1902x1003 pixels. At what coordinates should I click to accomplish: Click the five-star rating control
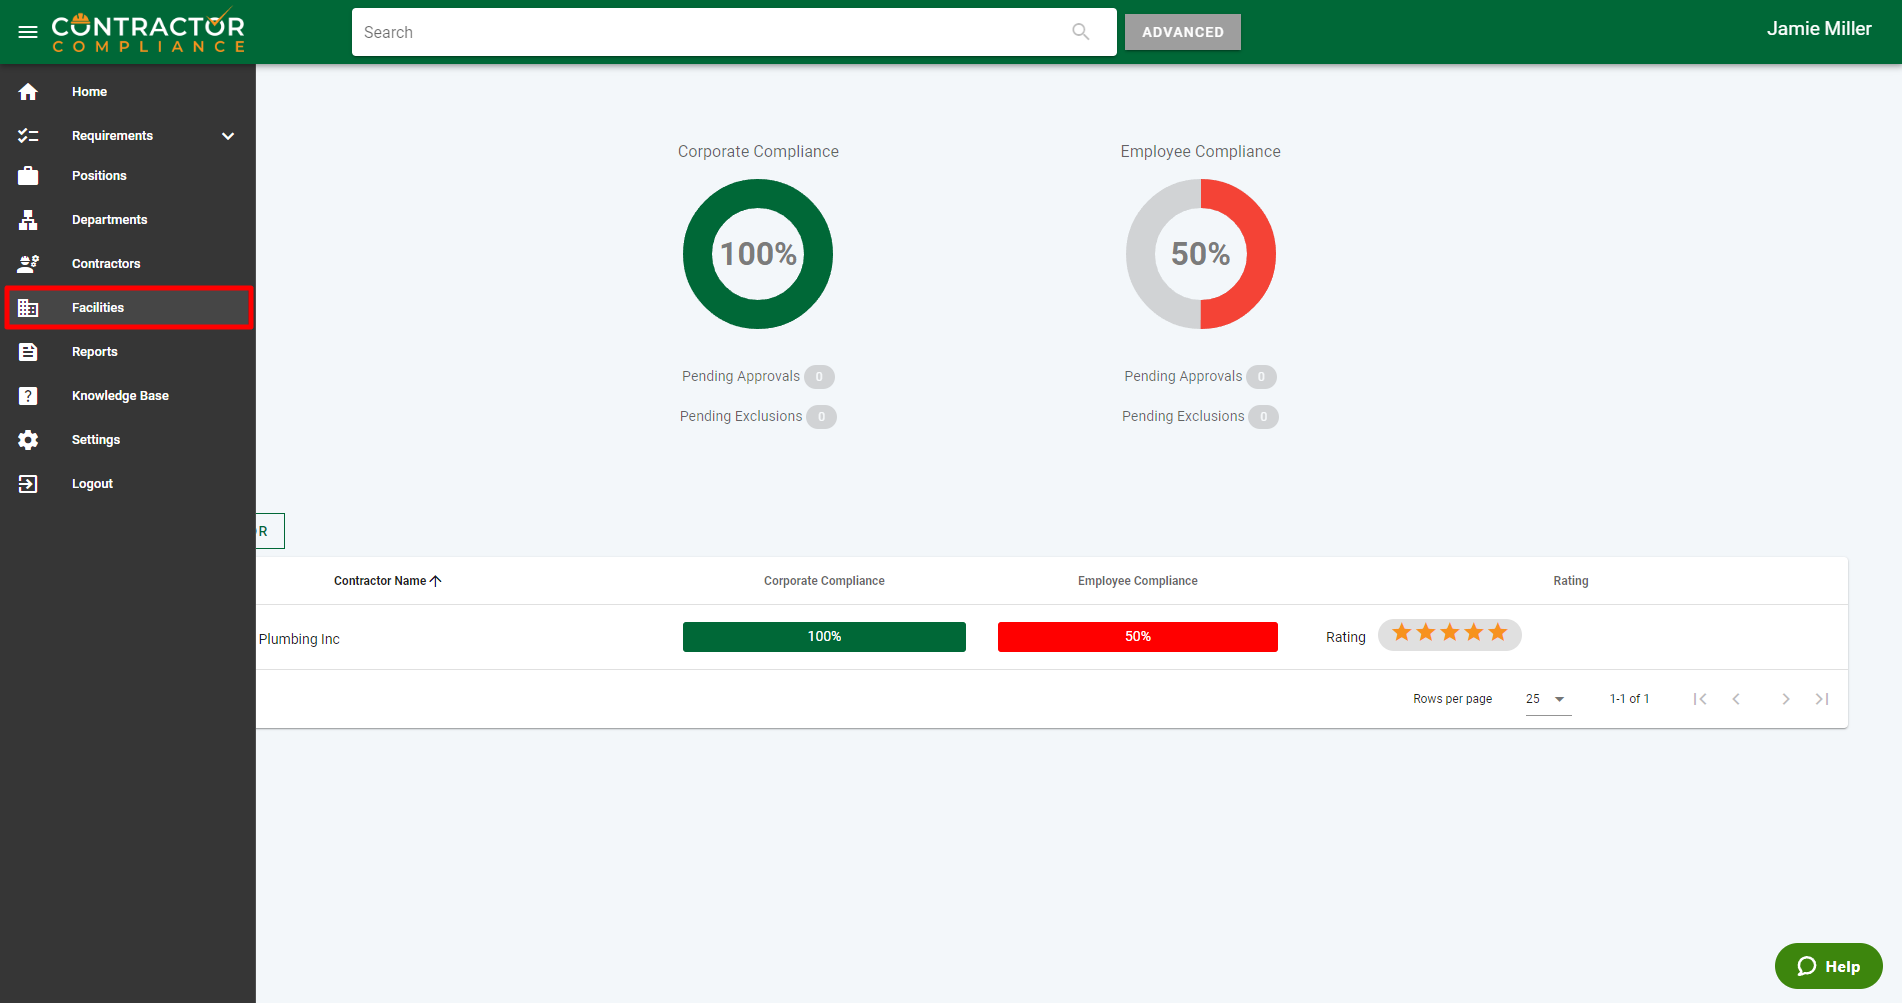coord(1449,634)
